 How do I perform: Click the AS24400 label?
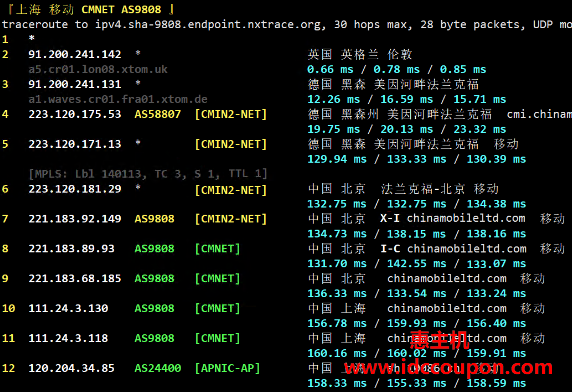[x=158, y=368]
